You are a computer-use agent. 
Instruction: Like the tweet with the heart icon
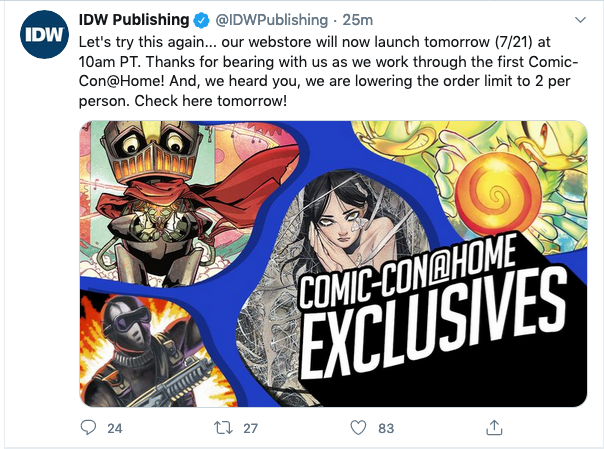(358, 428)
